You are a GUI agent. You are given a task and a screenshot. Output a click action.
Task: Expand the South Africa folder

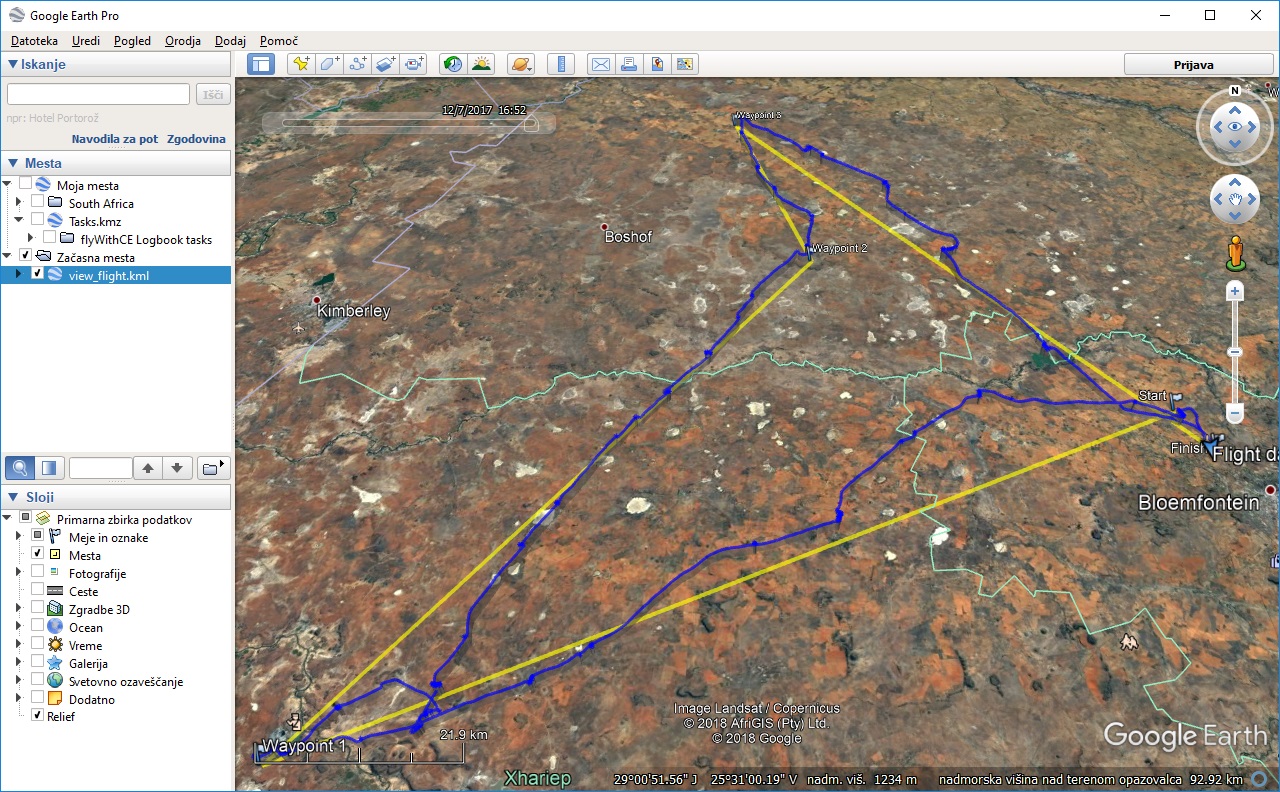[x=18, y=203]
